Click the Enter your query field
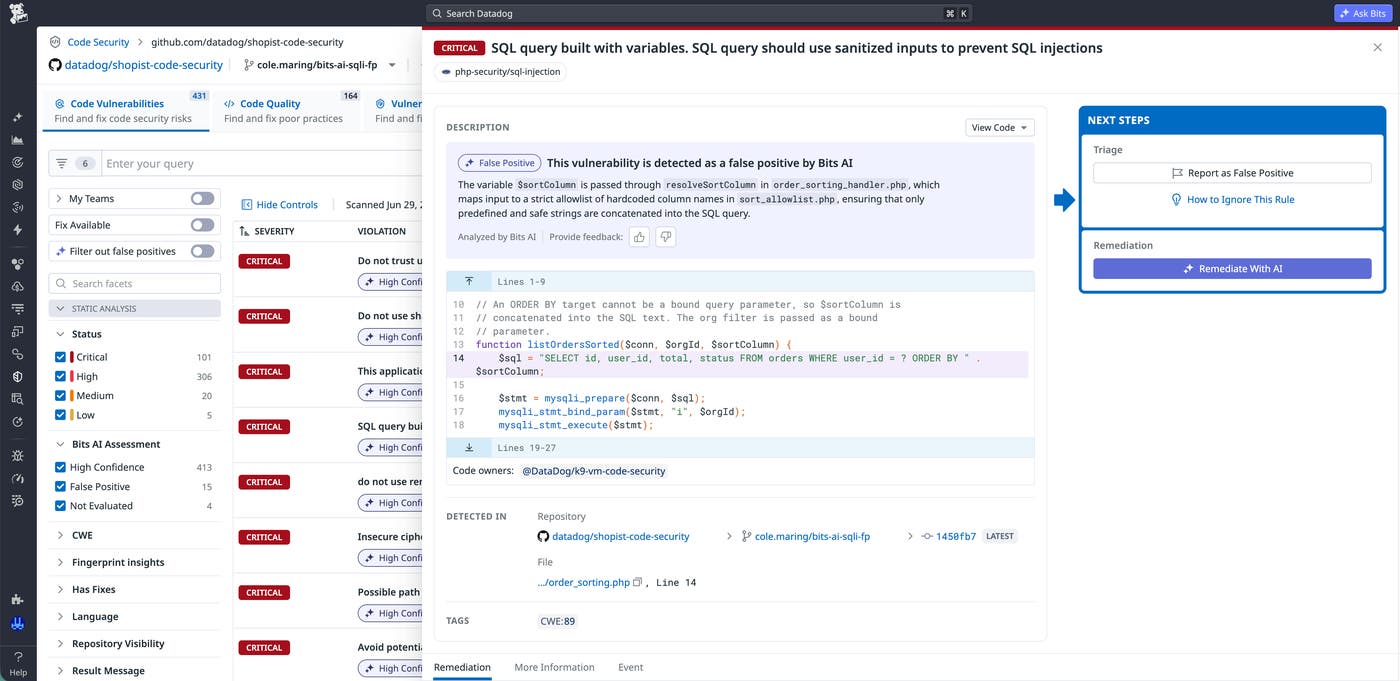 (262, 163)
